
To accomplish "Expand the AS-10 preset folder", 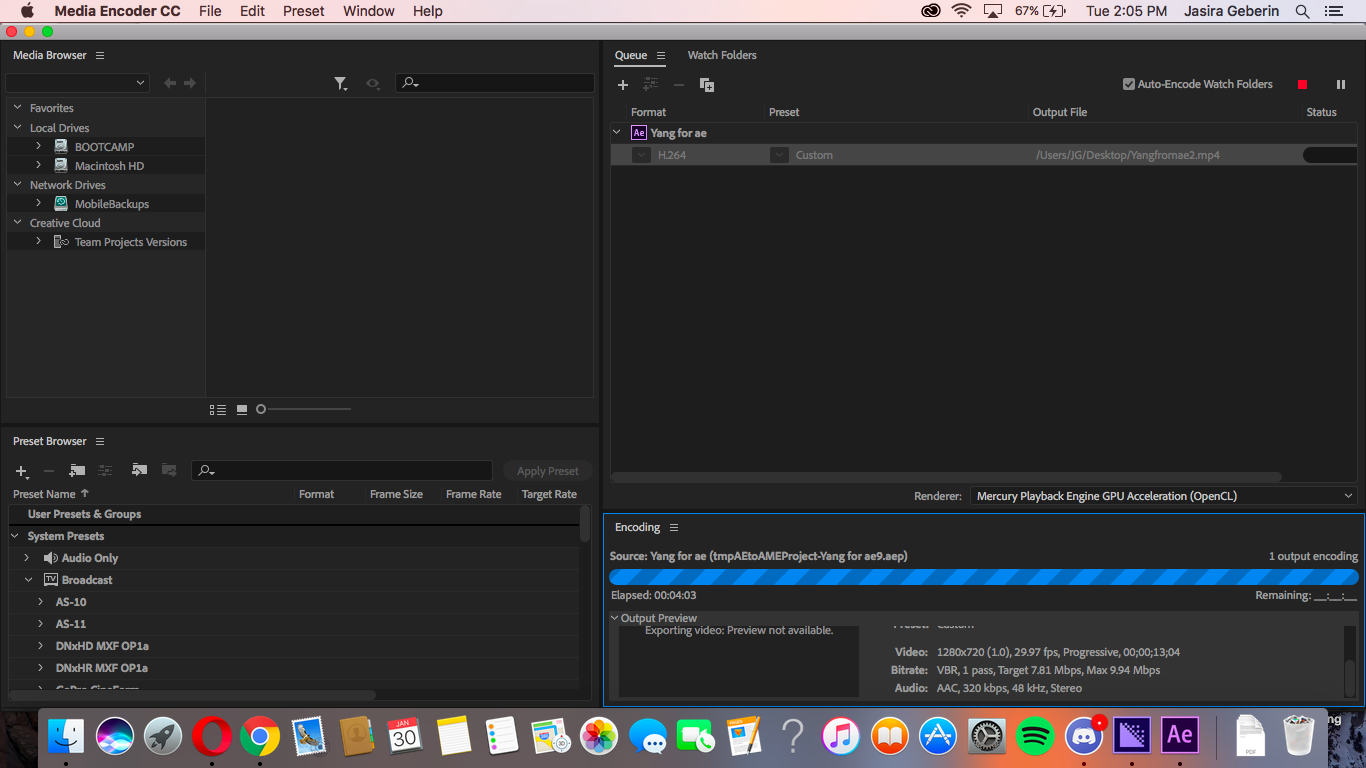I will pyautogui.click(x=41, y=602).
